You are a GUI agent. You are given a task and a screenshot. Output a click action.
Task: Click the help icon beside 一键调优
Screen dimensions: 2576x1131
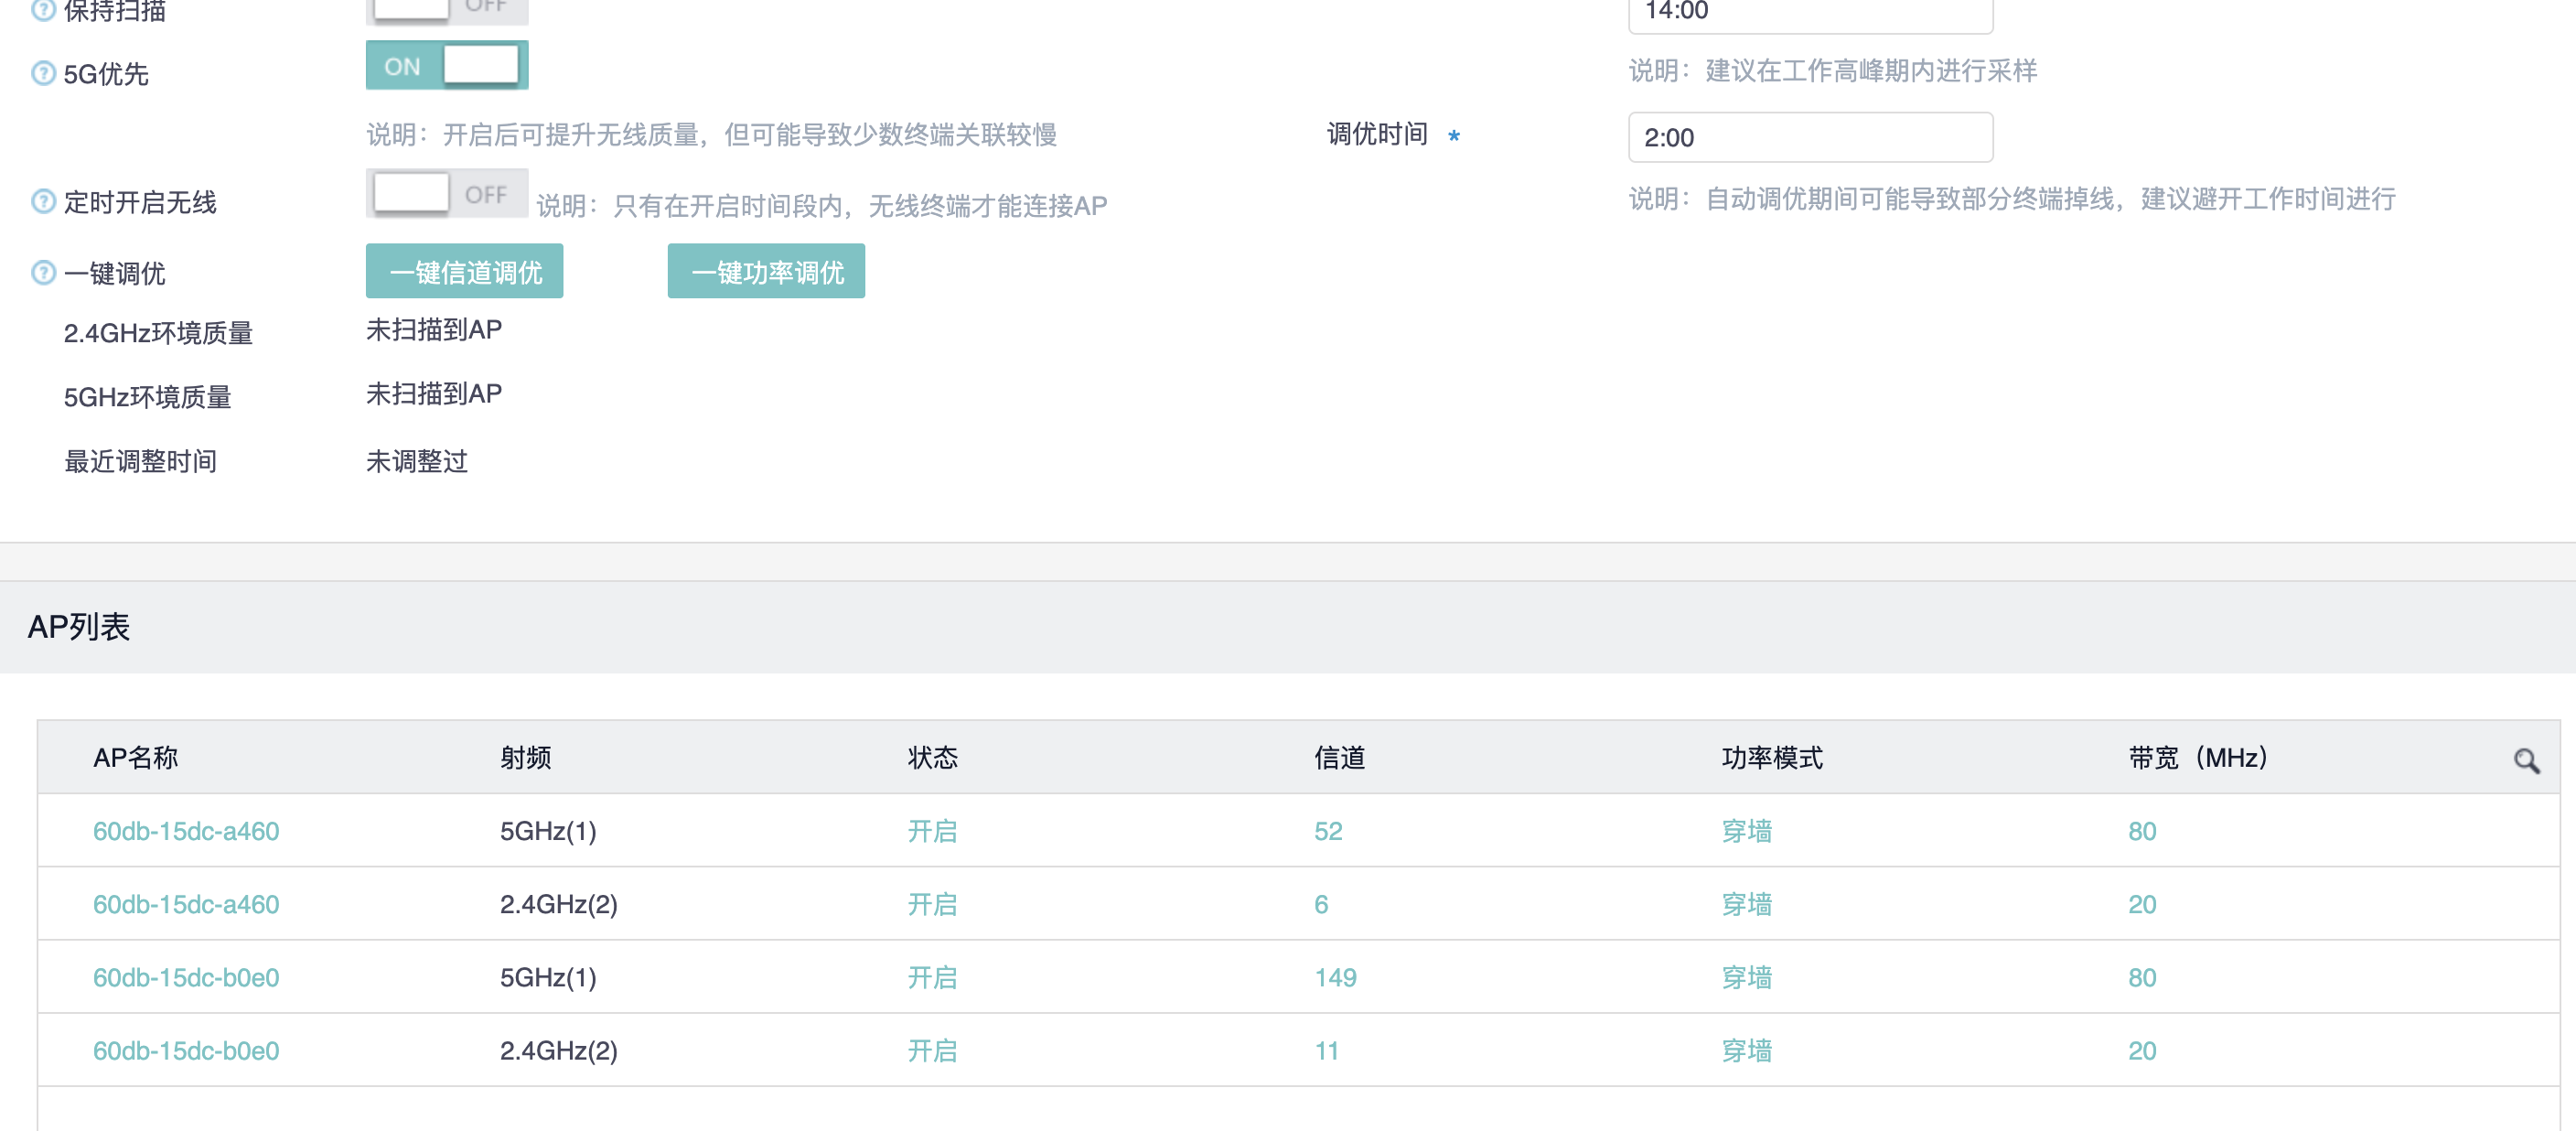coord(43,272)
